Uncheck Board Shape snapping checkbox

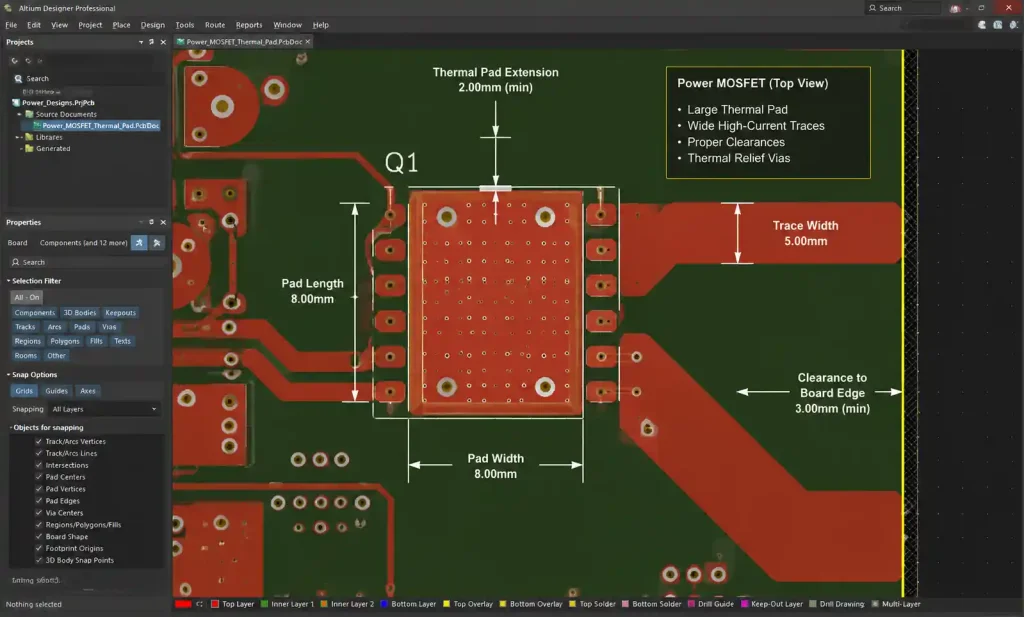39,537
